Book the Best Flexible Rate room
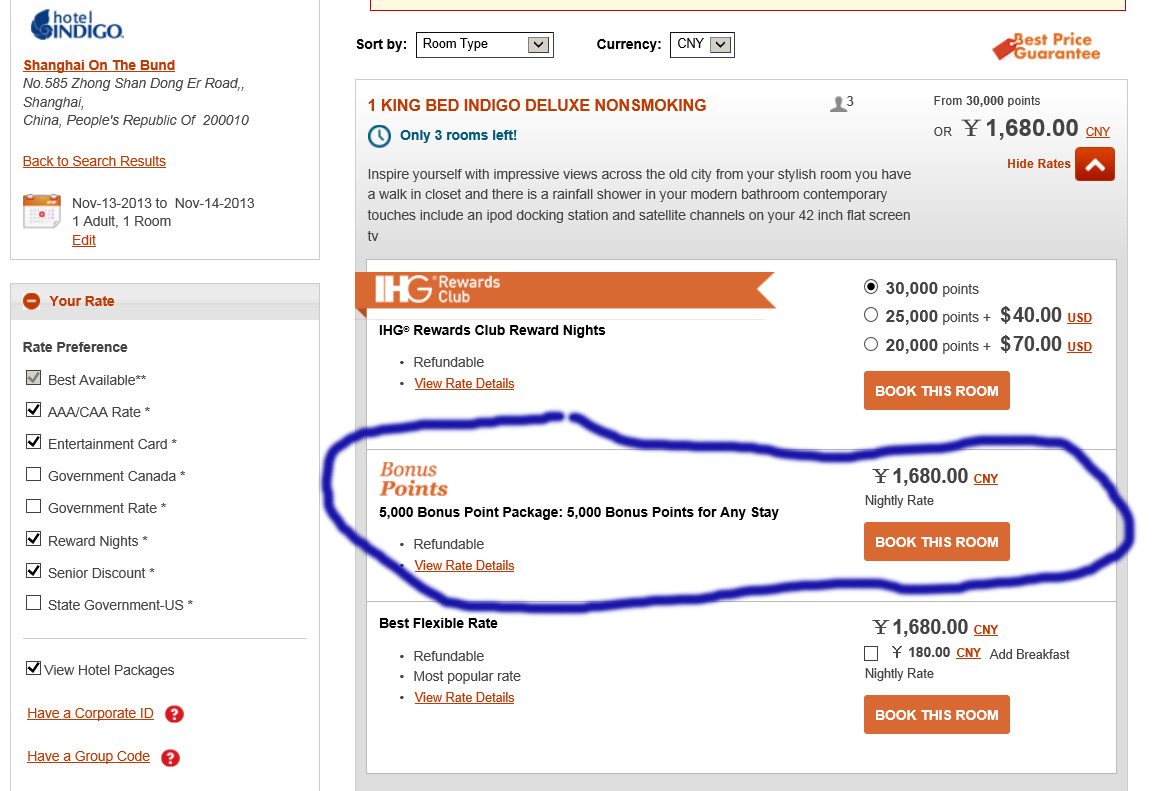Viewport: 1159px width, 791px height. [936, 715]
